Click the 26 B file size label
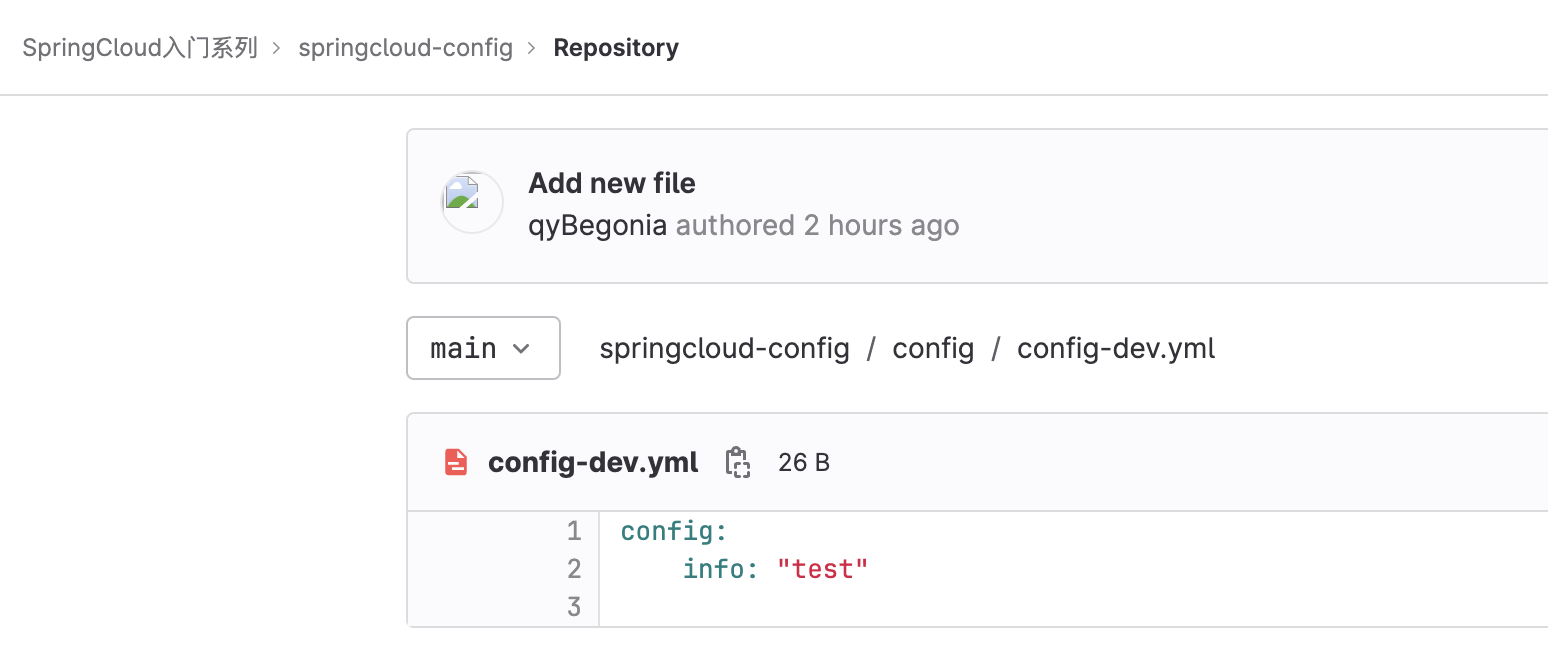Image resolution: width=1548 pixels, height=666 pixels. [803, 462]
